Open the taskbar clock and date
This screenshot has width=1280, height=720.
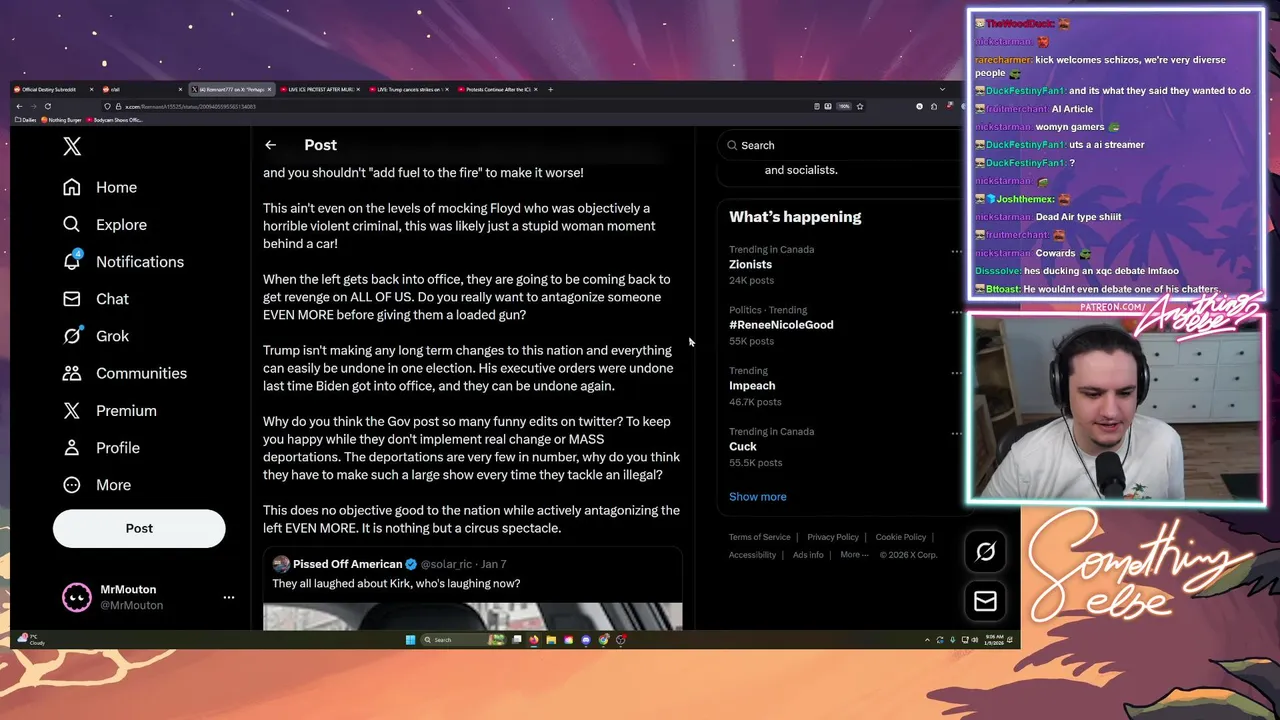click(993, 640)
